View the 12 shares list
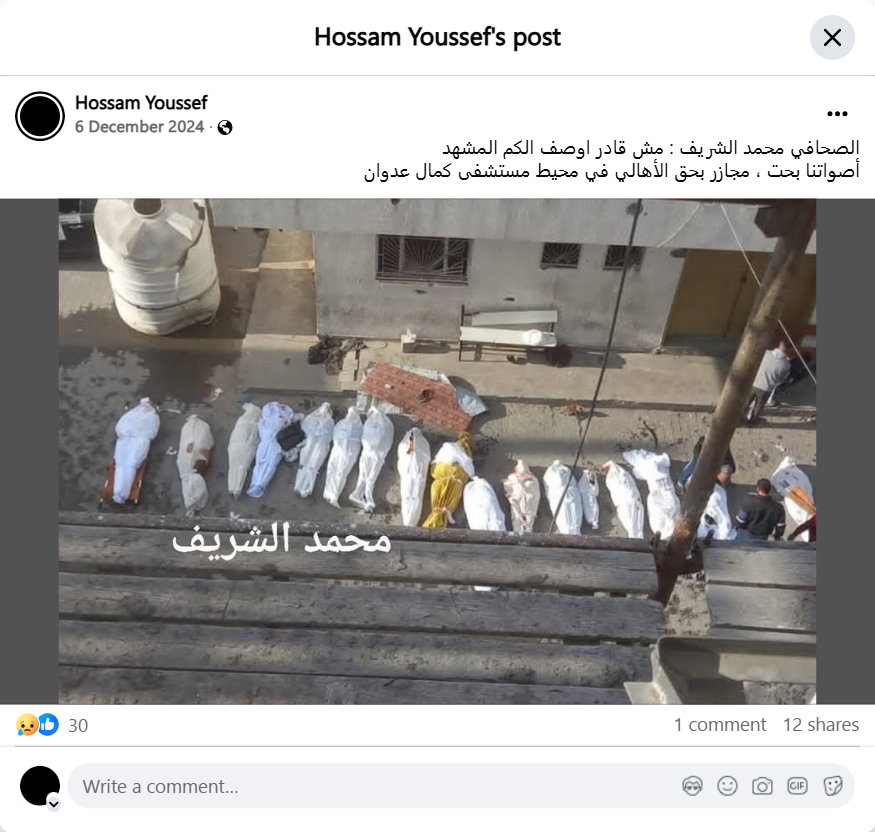 821,724
